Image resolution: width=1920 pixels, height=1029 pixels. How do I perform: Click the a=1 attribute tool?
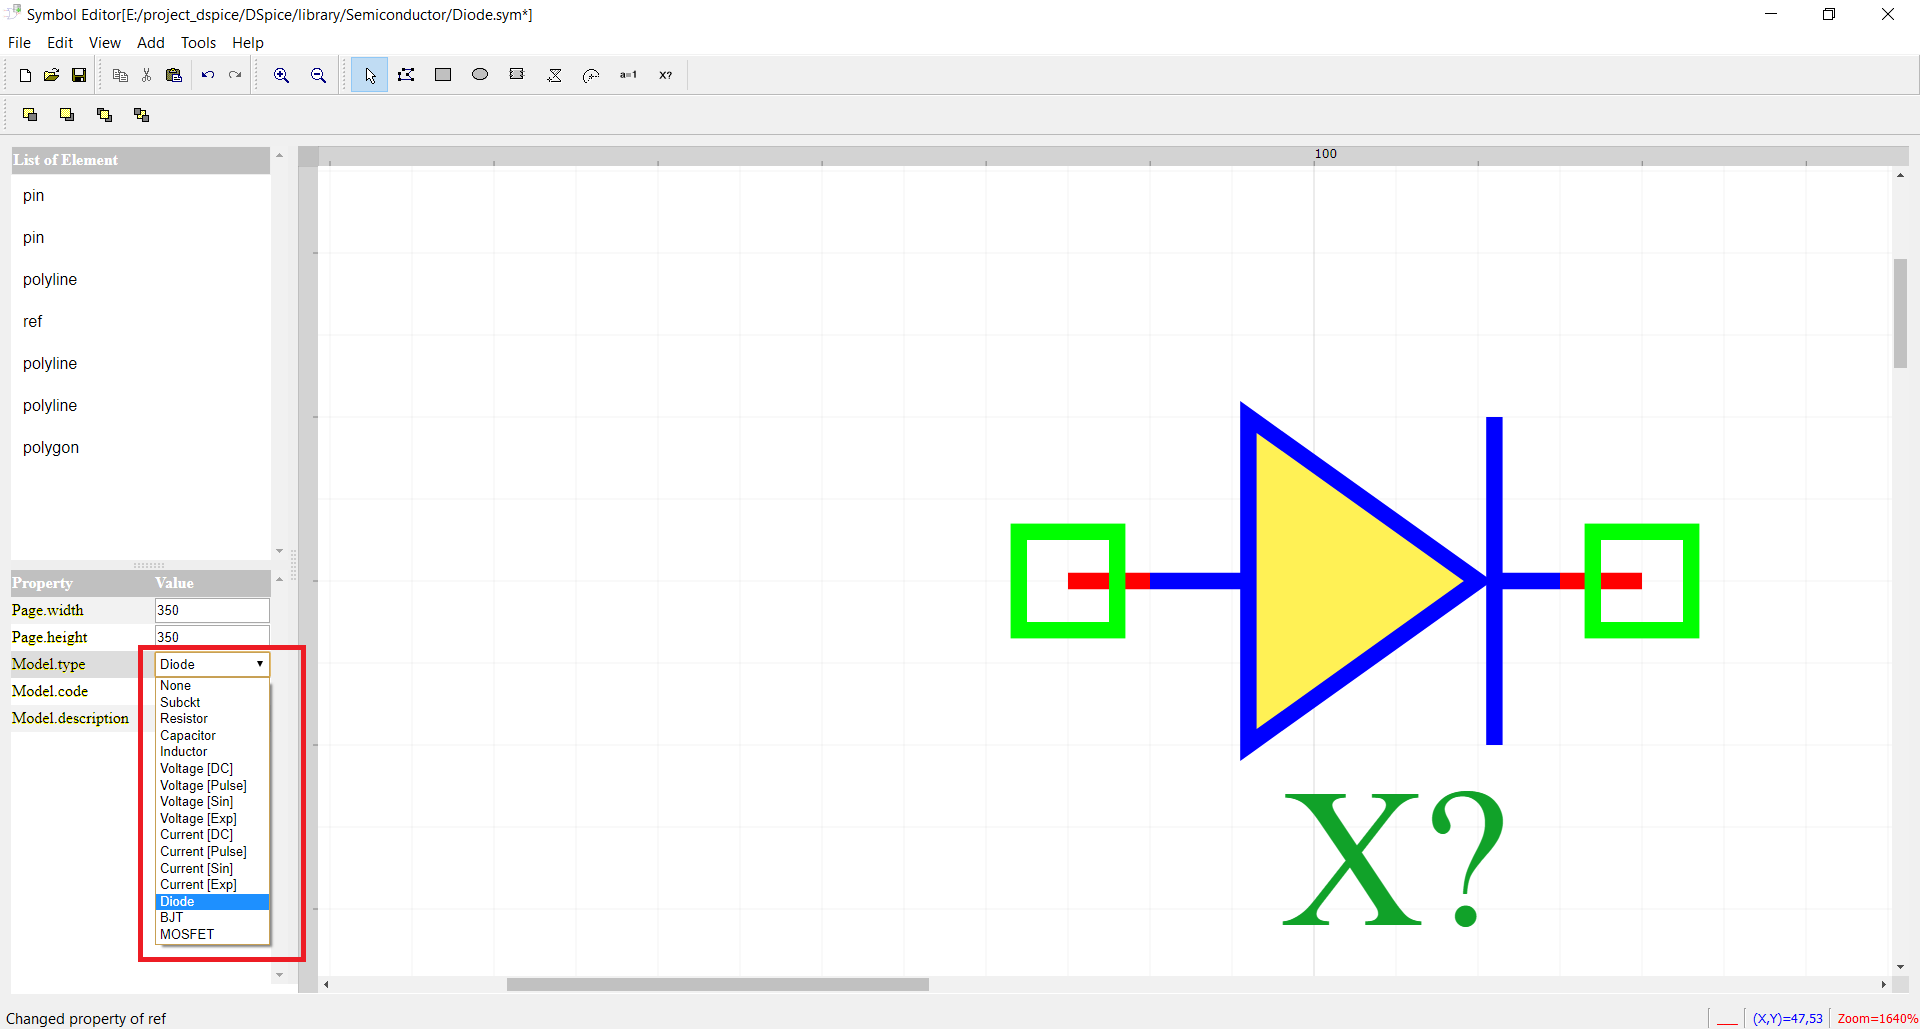click(628, 74)
